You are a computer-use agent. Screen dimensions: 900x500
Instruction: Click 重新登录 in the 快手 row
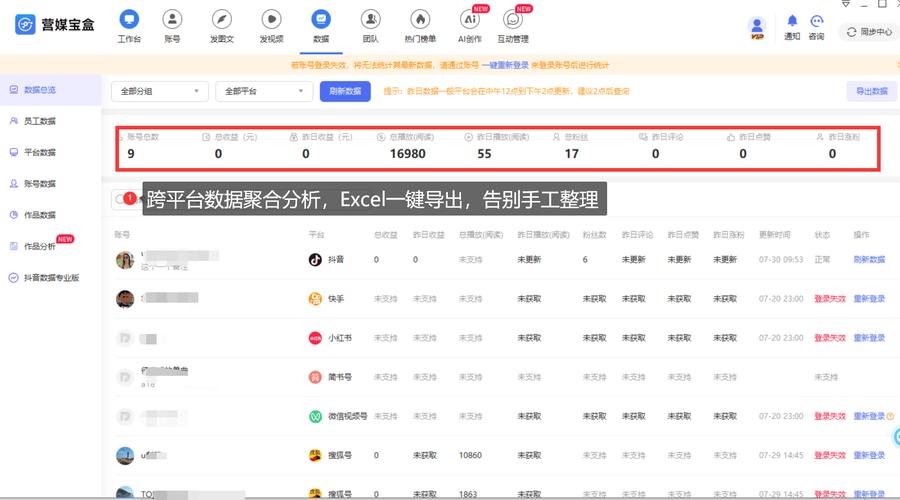(869, 298)
